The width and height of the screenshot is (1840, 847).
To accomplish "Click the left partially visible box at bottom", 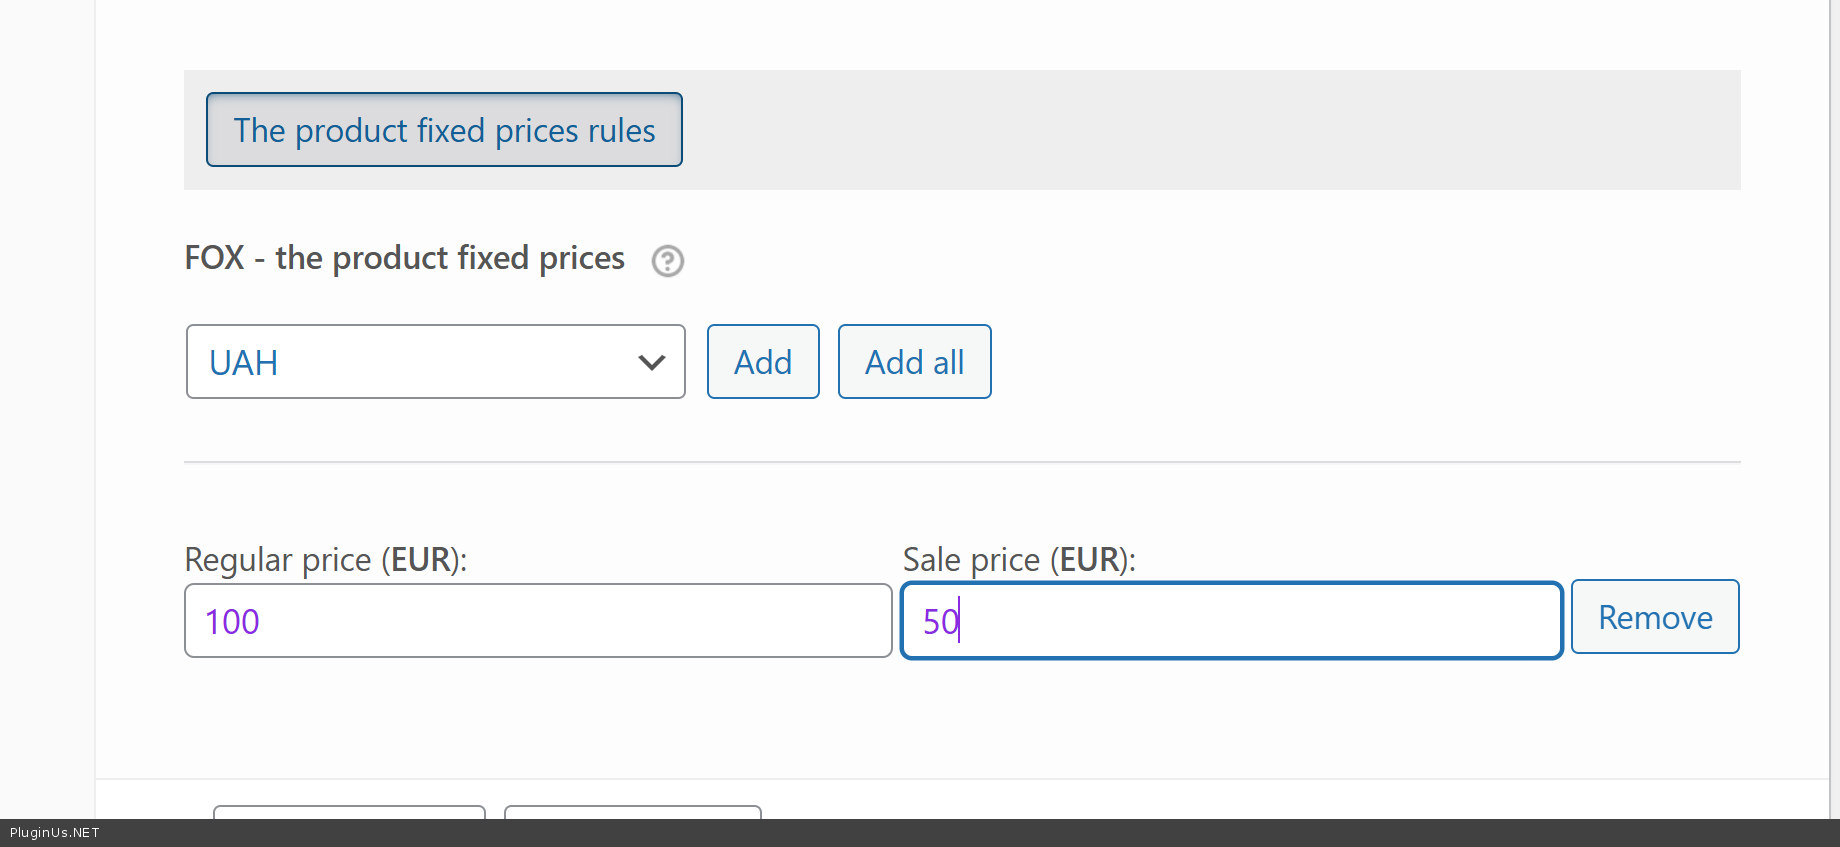I will tap(349, 812).
